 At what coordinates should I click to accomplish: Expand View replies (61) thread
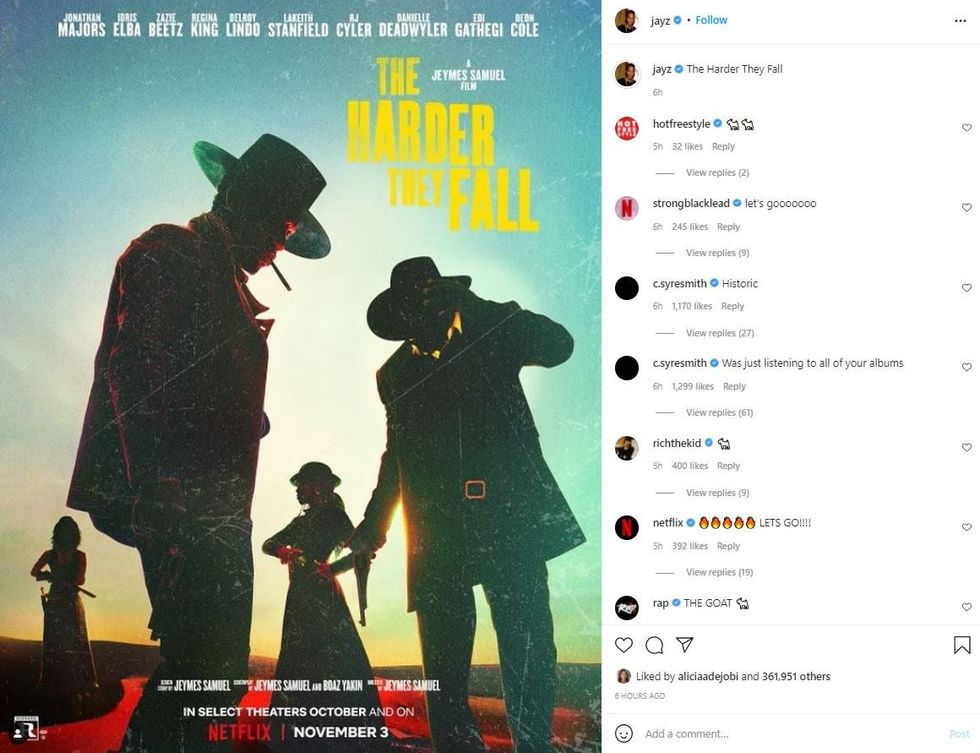tap(719, 412)
